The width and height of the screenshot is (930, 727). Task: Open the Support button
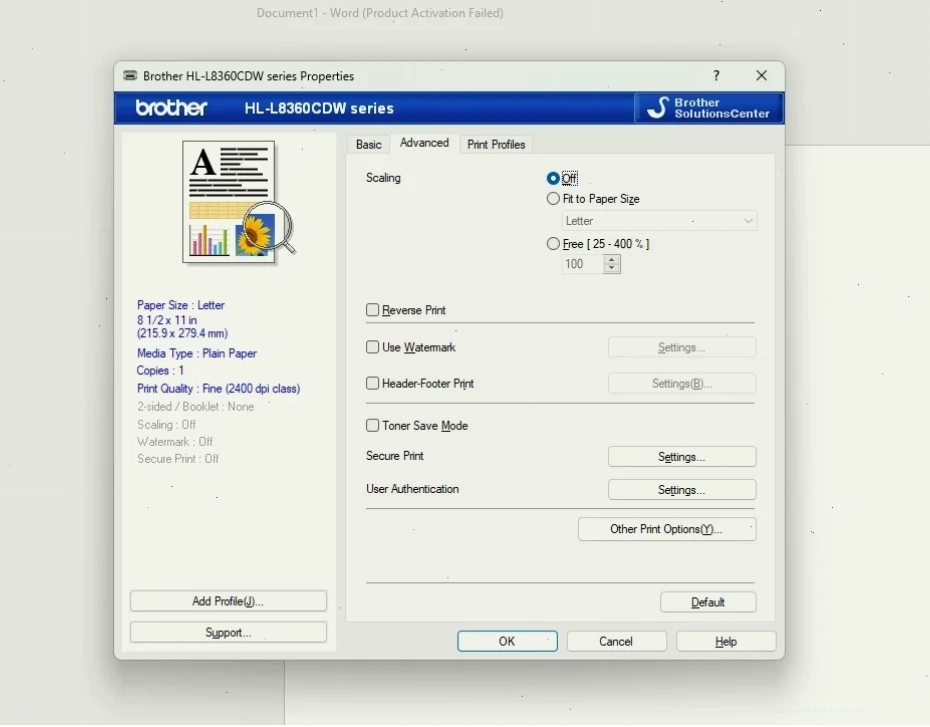[228, 632]
